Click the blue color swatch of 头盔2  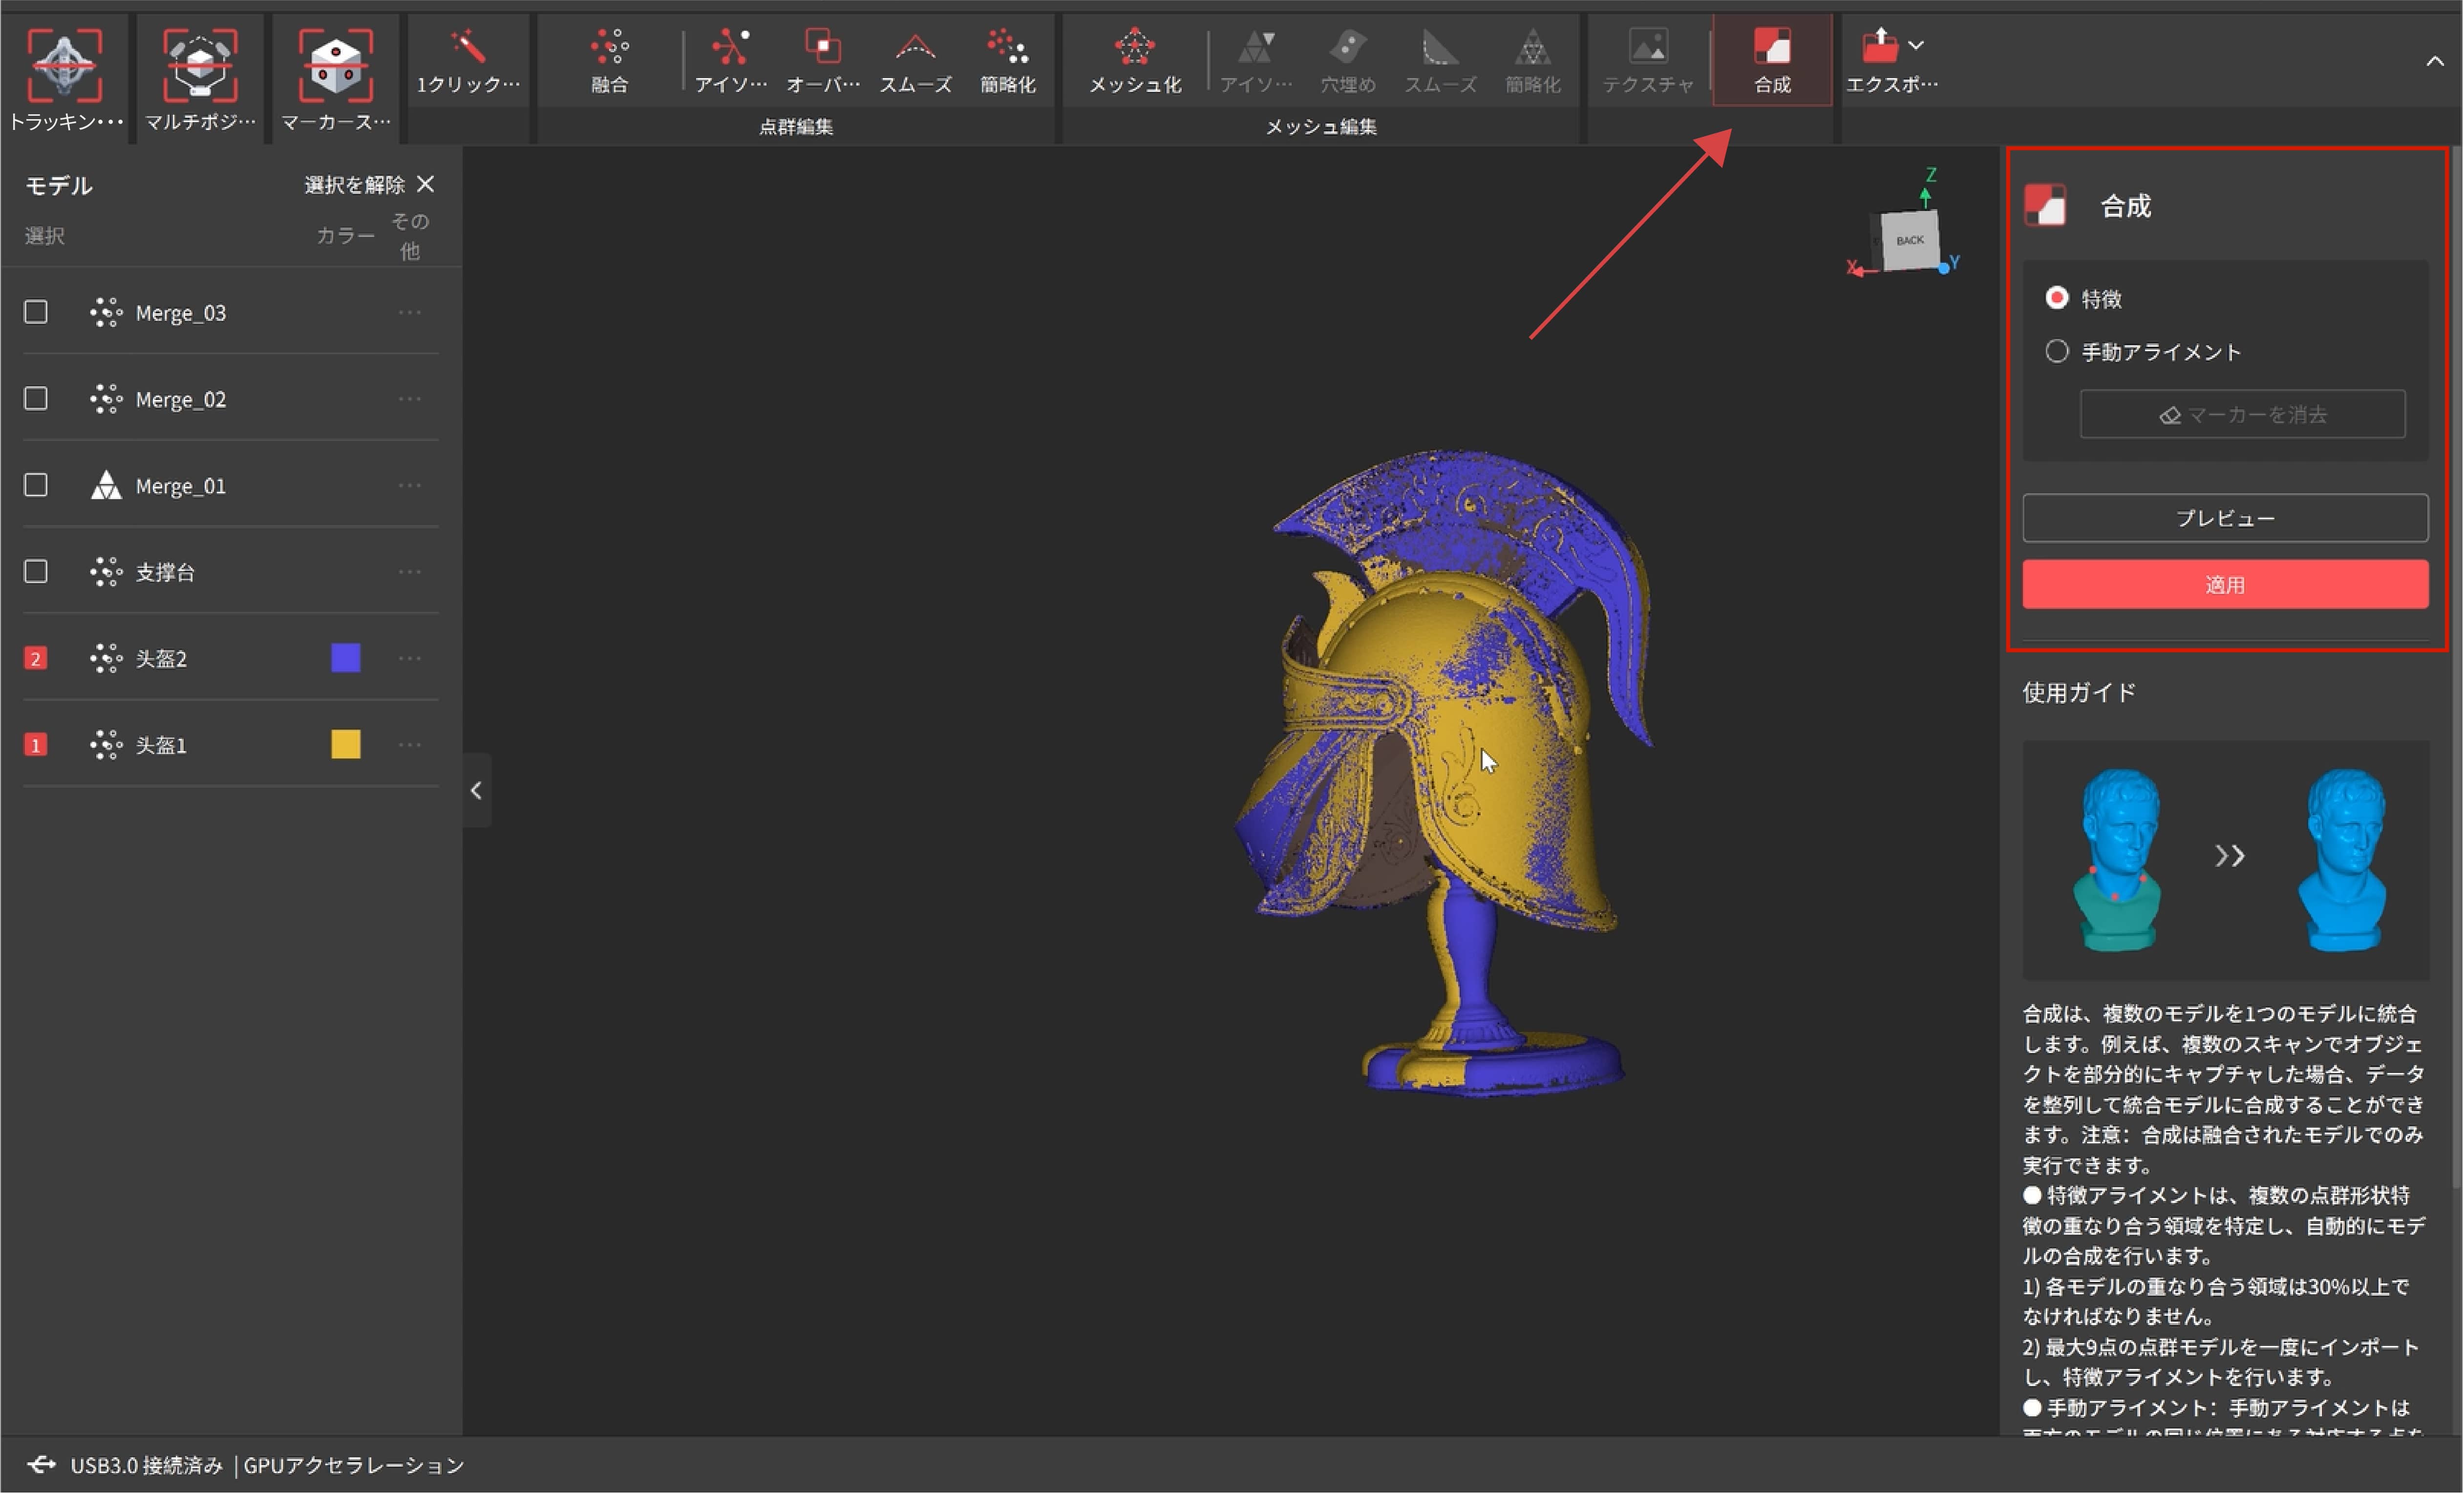pyautogui.click(x=345, y=658)
